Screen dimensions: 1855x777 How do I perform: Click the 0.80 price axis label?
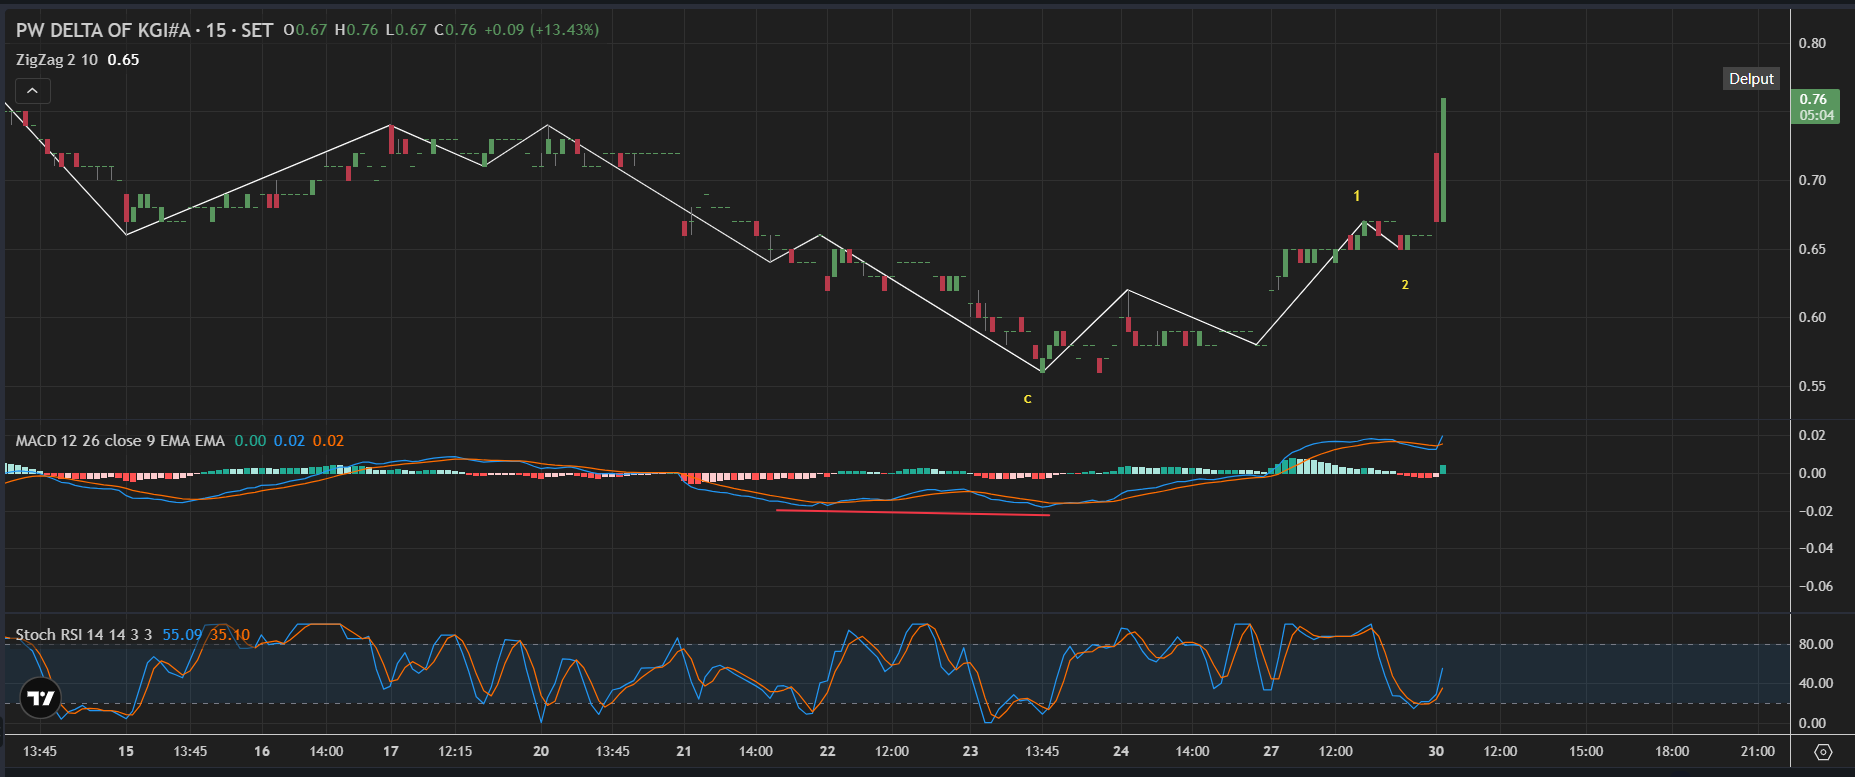1812,43
